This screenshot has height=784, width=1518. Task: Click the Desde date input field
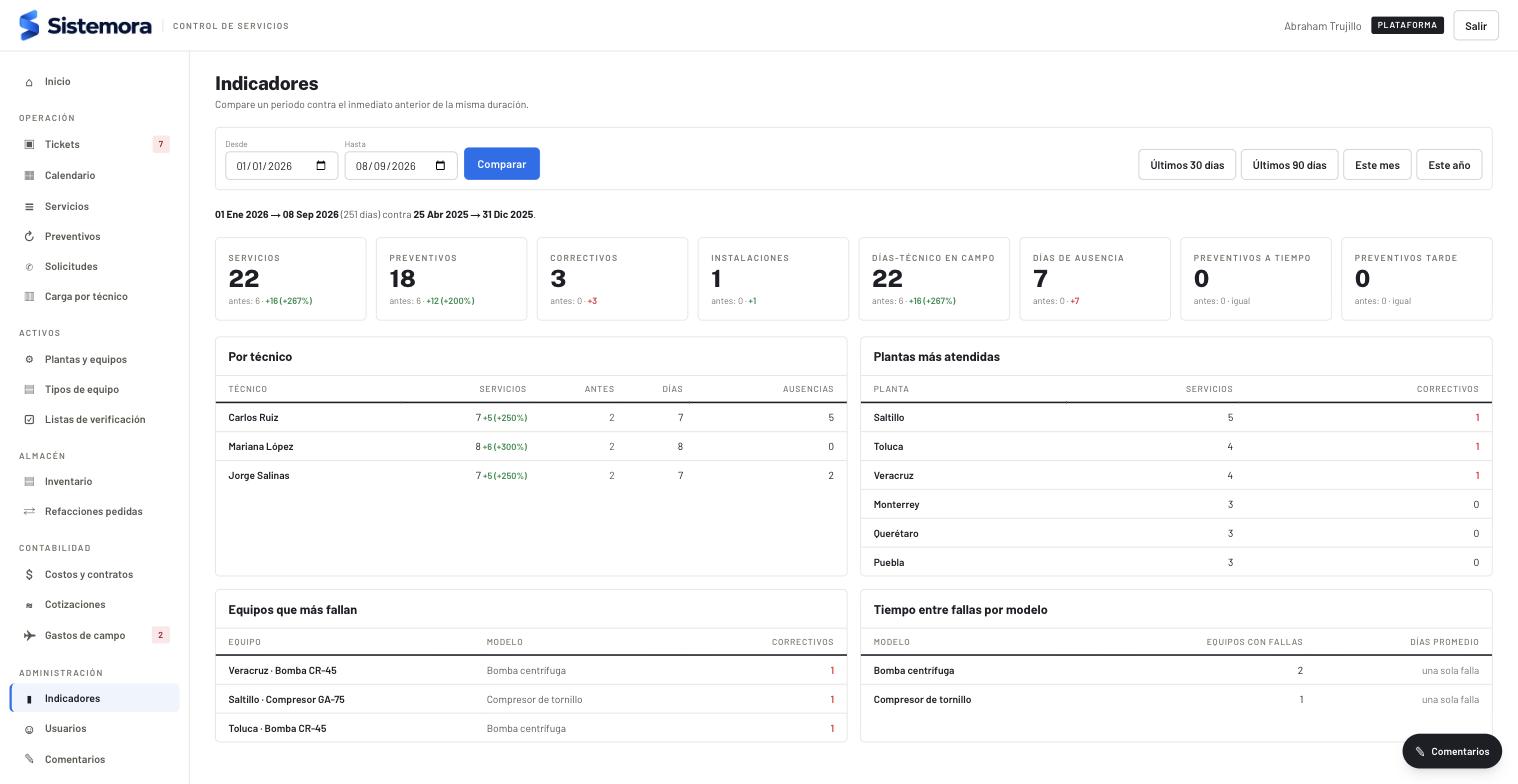tap(282, 166)
